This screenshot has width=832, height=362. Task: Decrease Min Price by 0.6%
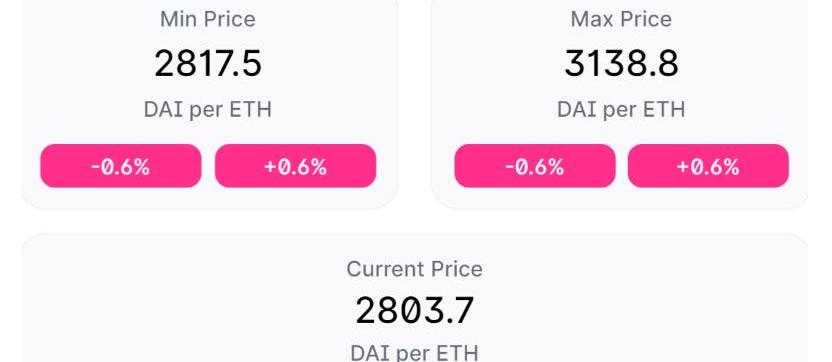[x=121, y=166]
